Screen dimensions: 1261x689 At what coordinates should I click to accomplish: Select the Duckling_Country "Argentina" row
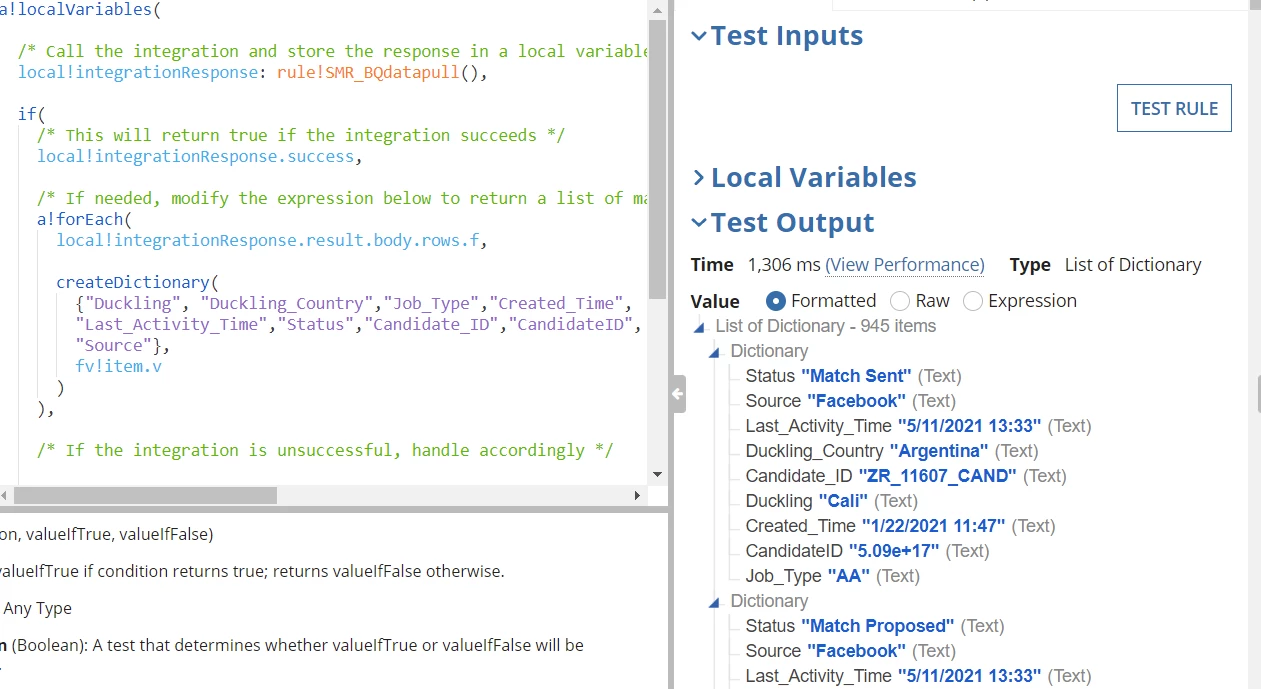[x=892, y=451]
